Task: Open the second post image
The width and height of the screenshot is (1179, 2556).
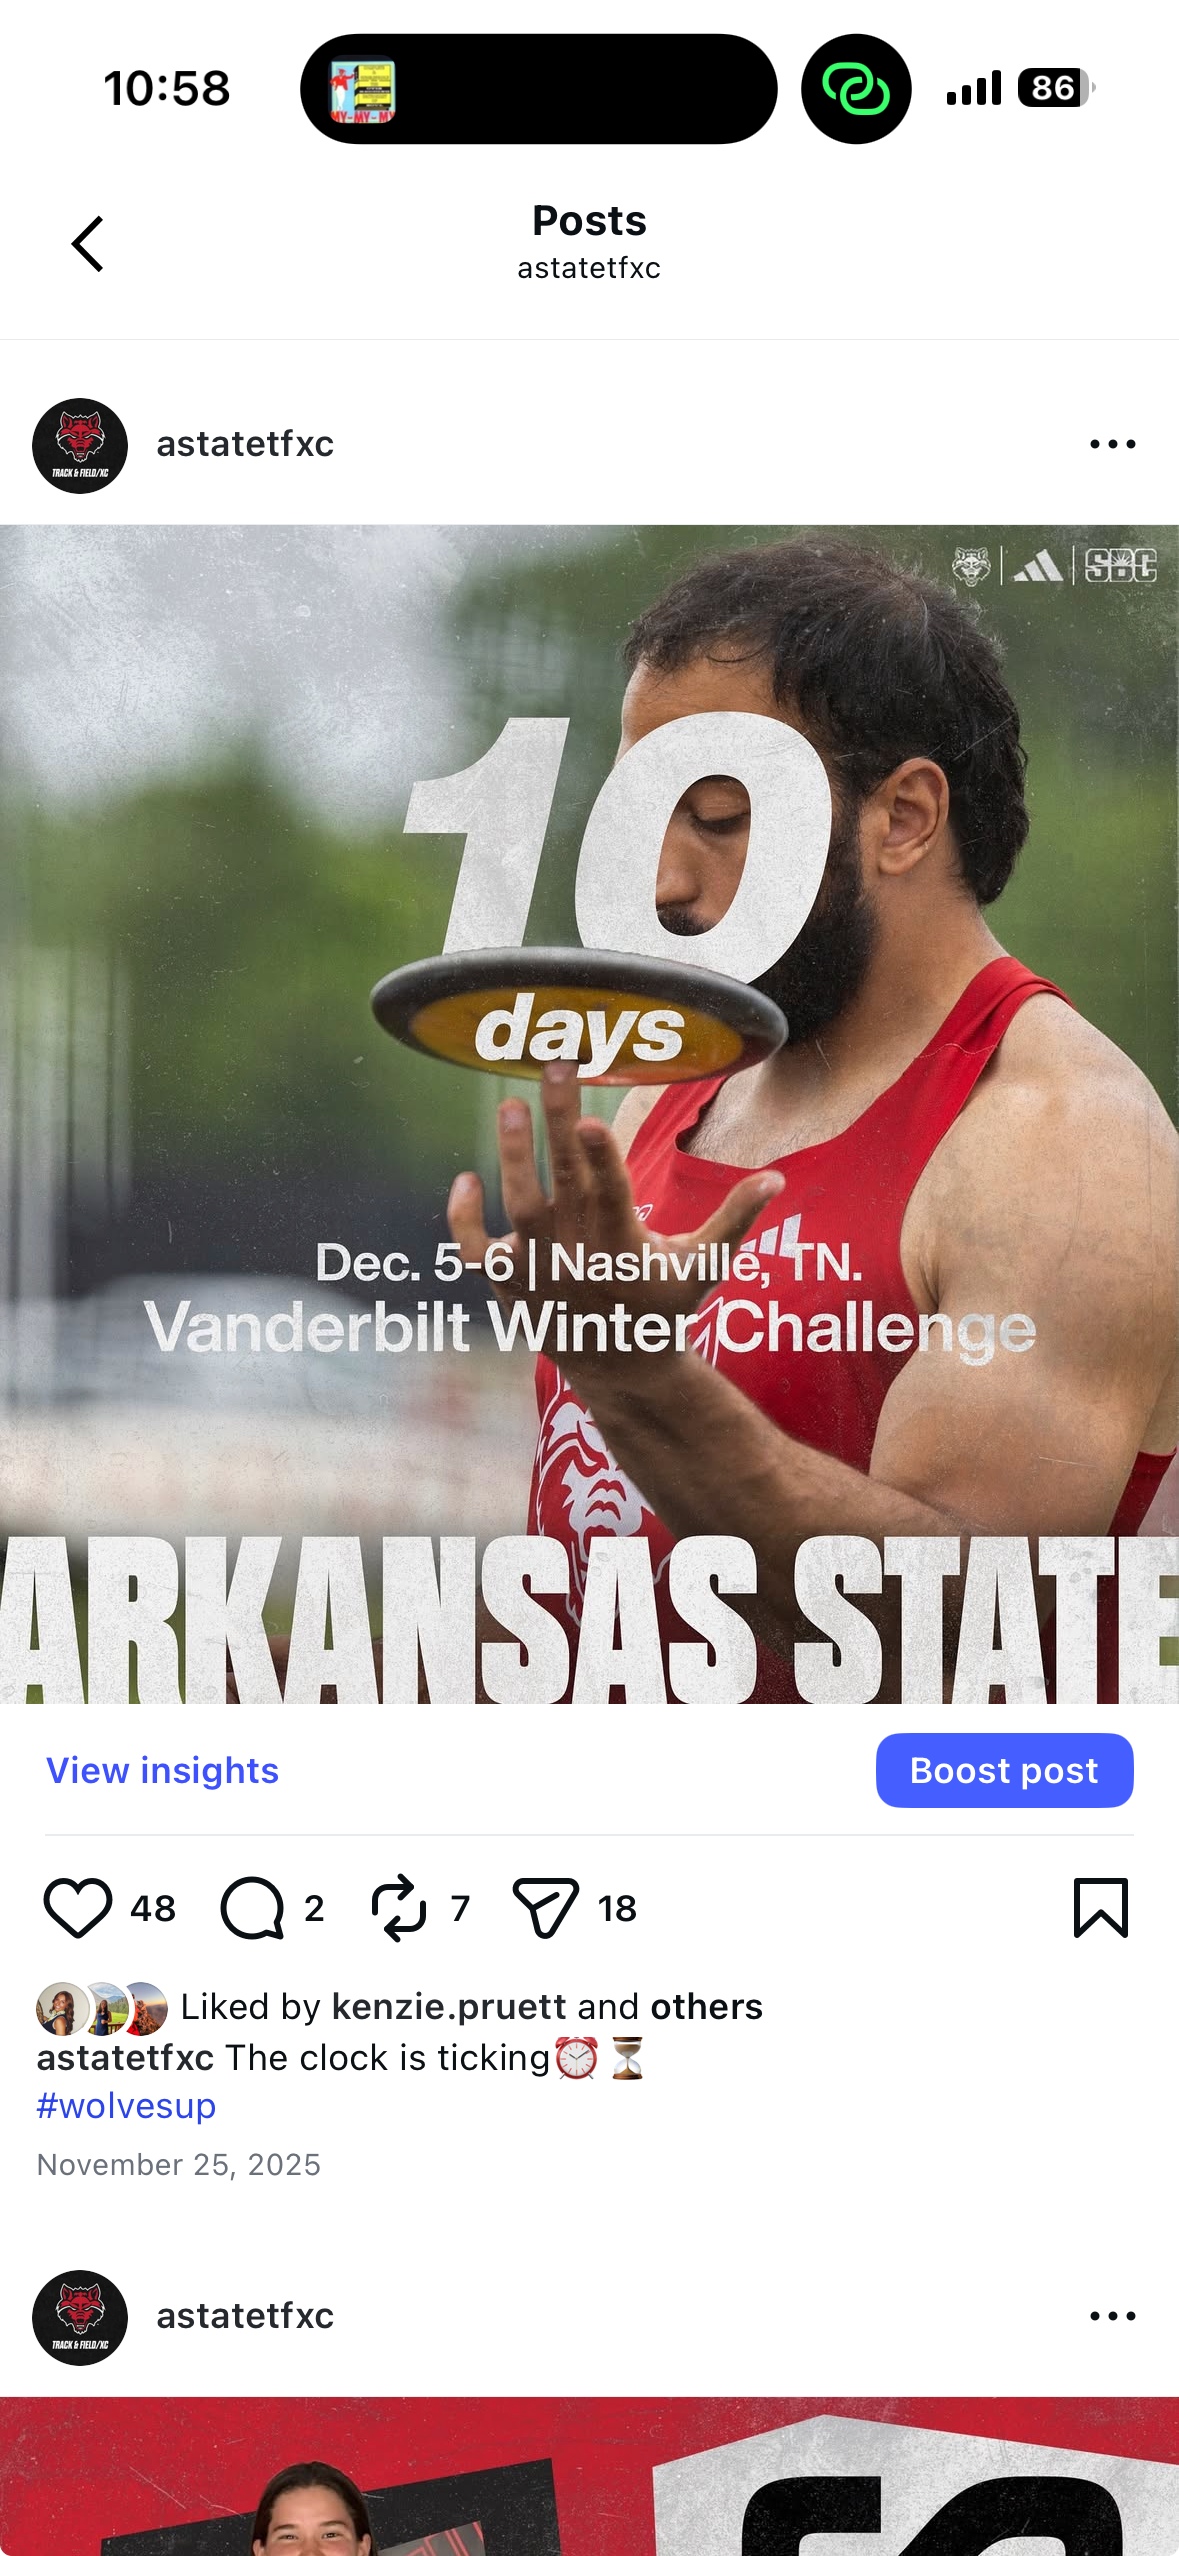Action: [589, 2476]
